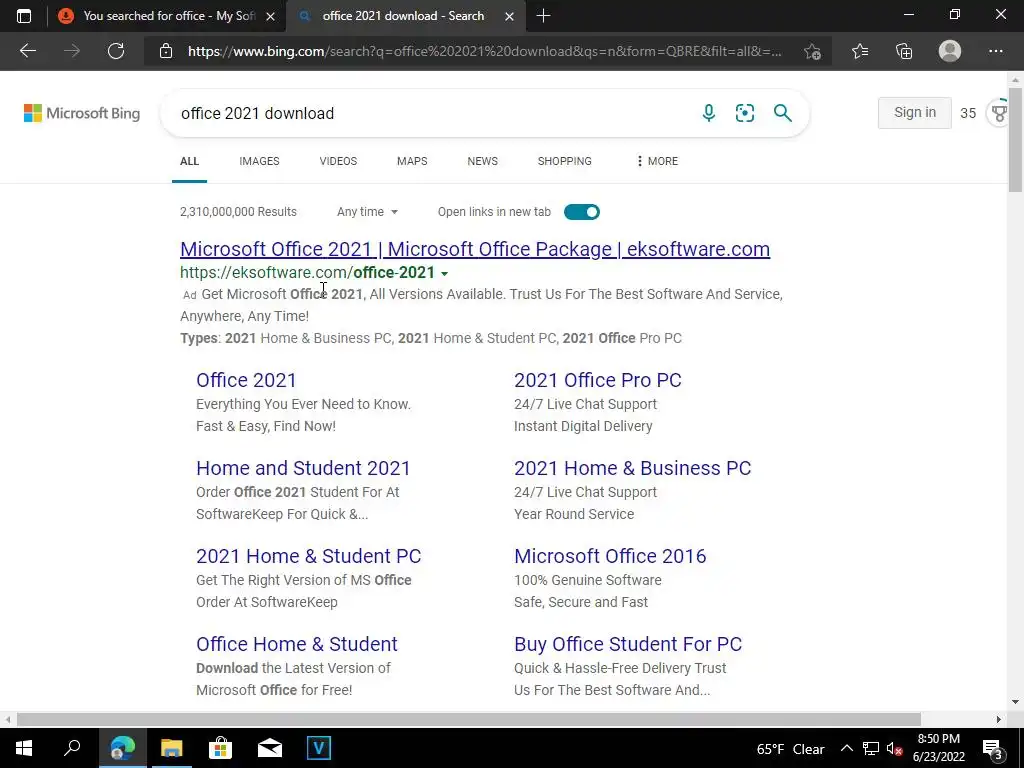Close the 'office 2021 download' tab
Viewport: 1024px width, 768px height.
[x=509, y=16]
